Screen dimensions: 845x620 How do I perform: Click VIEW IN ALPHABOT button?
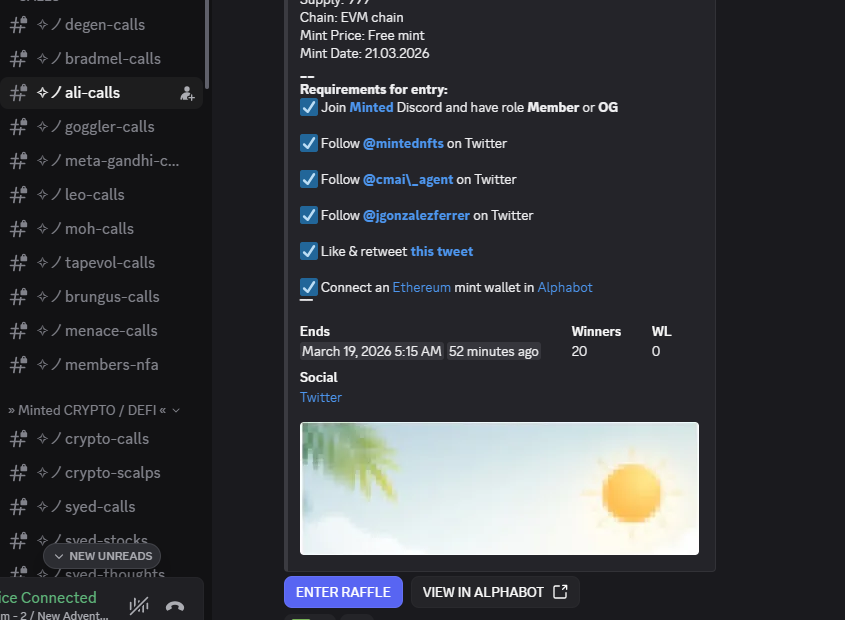point(495,592)
